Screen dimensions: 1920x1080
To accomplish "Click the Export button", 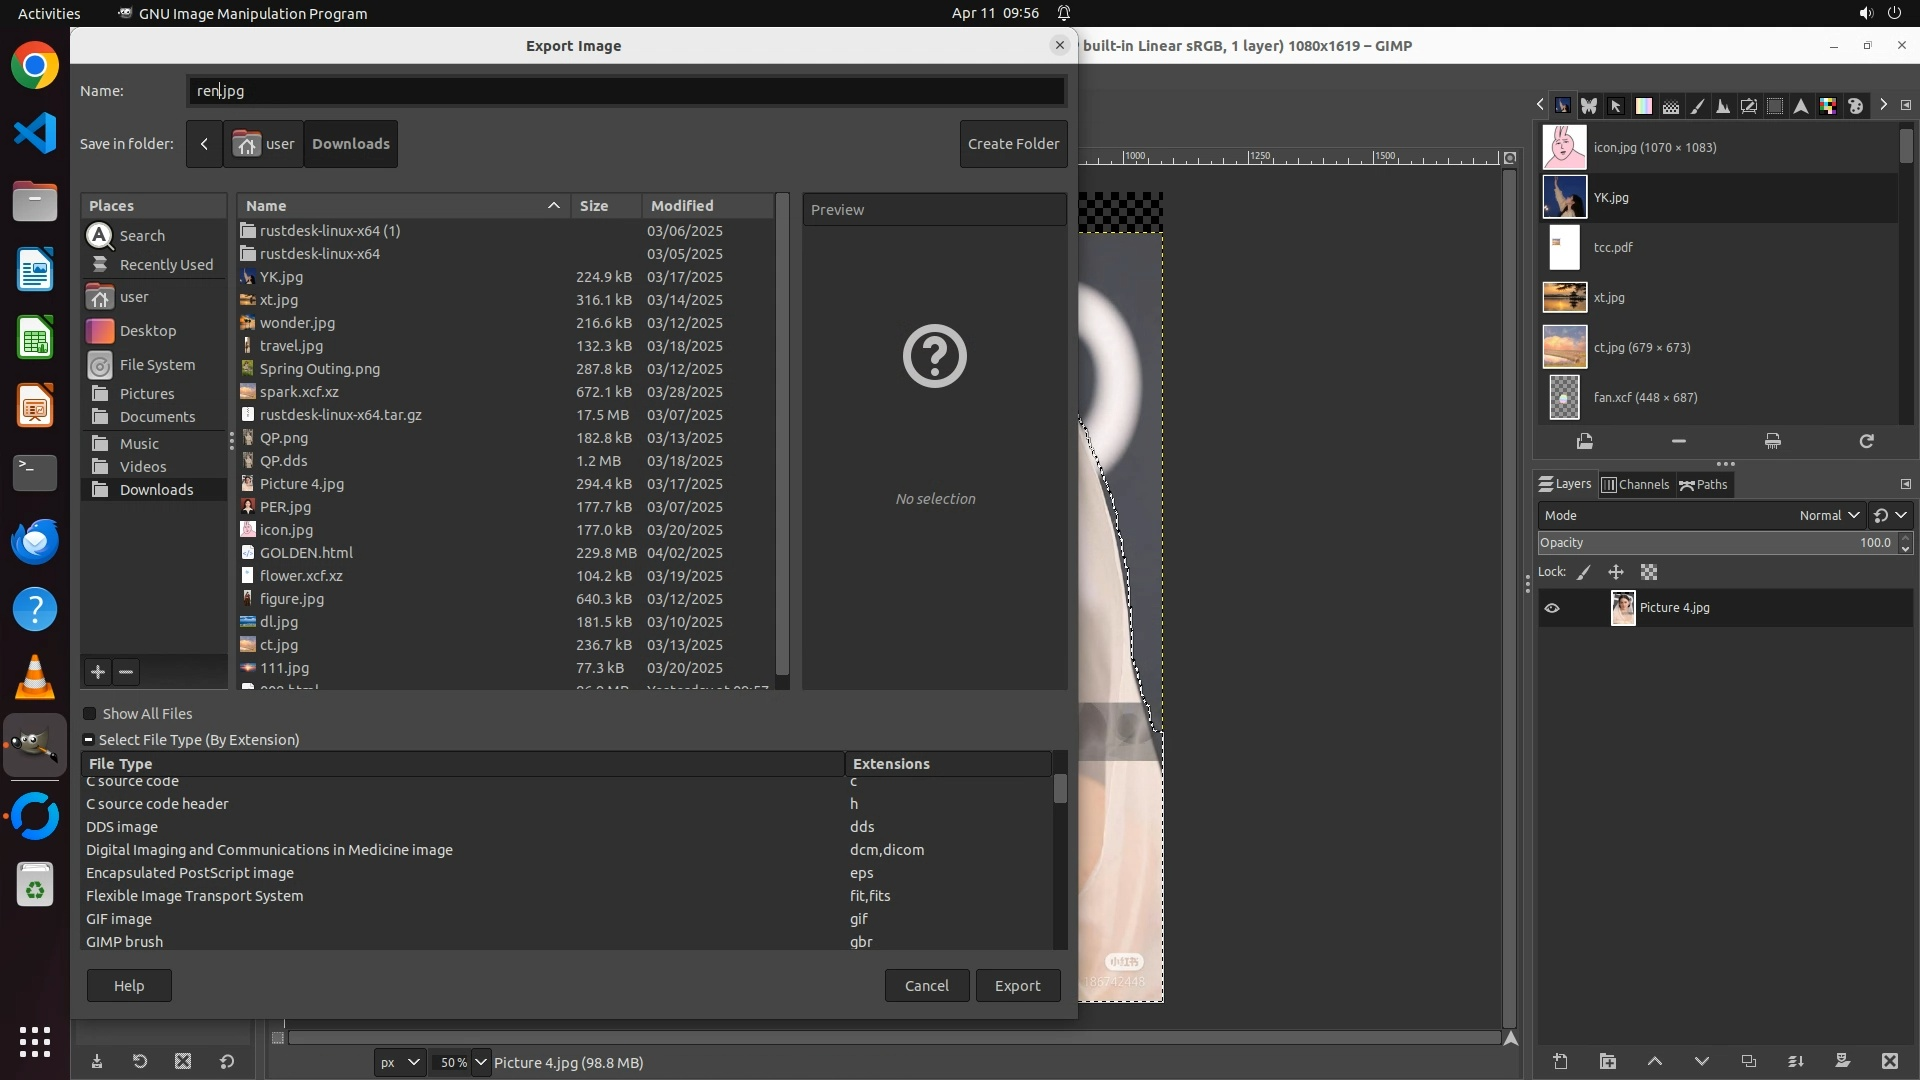I will tap(1017, 986).
